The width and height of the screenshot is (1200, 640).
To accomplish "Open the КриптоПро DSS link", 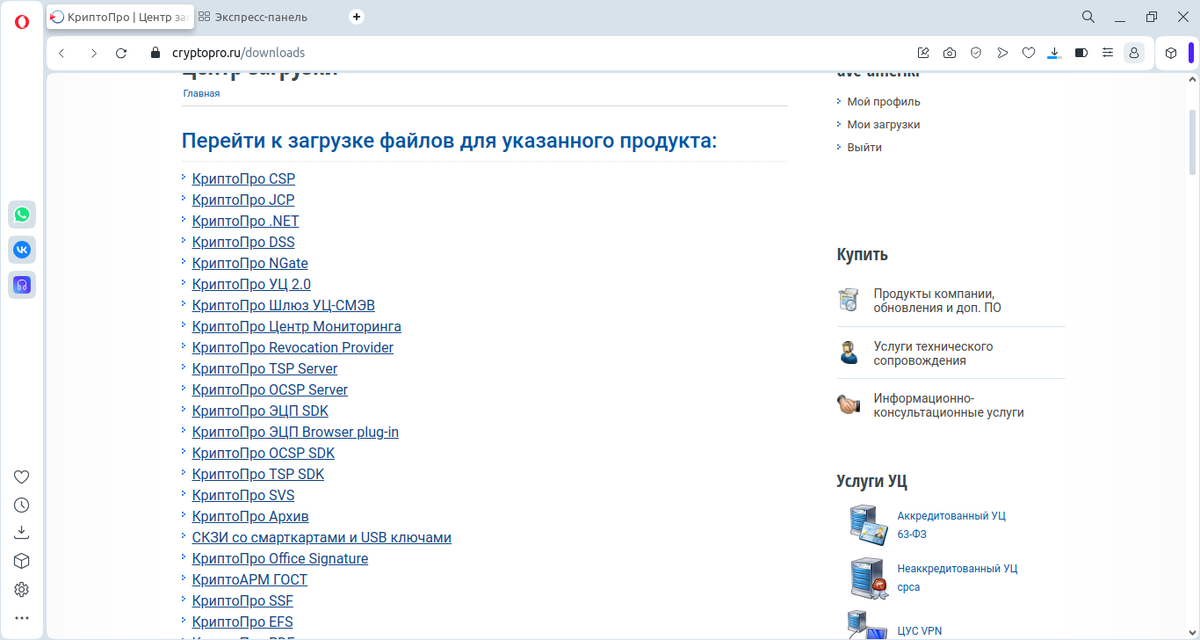I will click(x=243, y=242).
